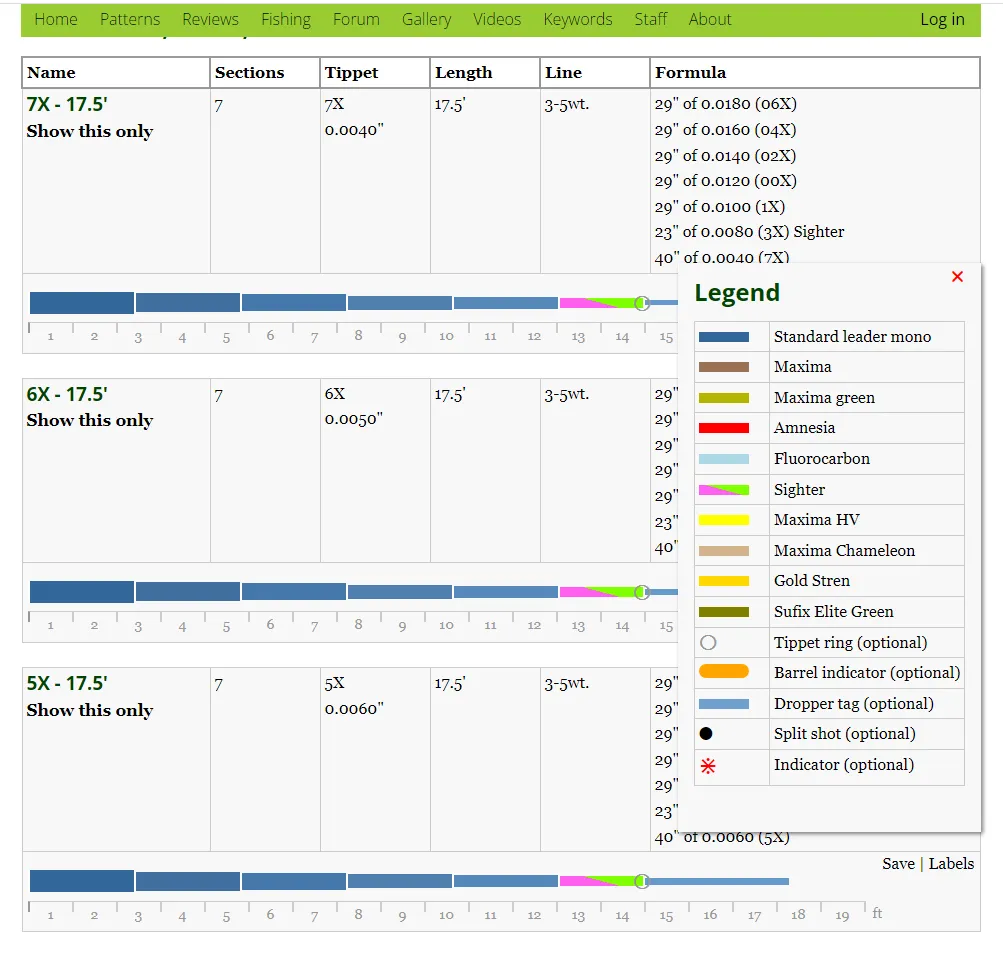Click the Log in link
This screenshot has height=959, width=1003.
click(x=942, y=19)
